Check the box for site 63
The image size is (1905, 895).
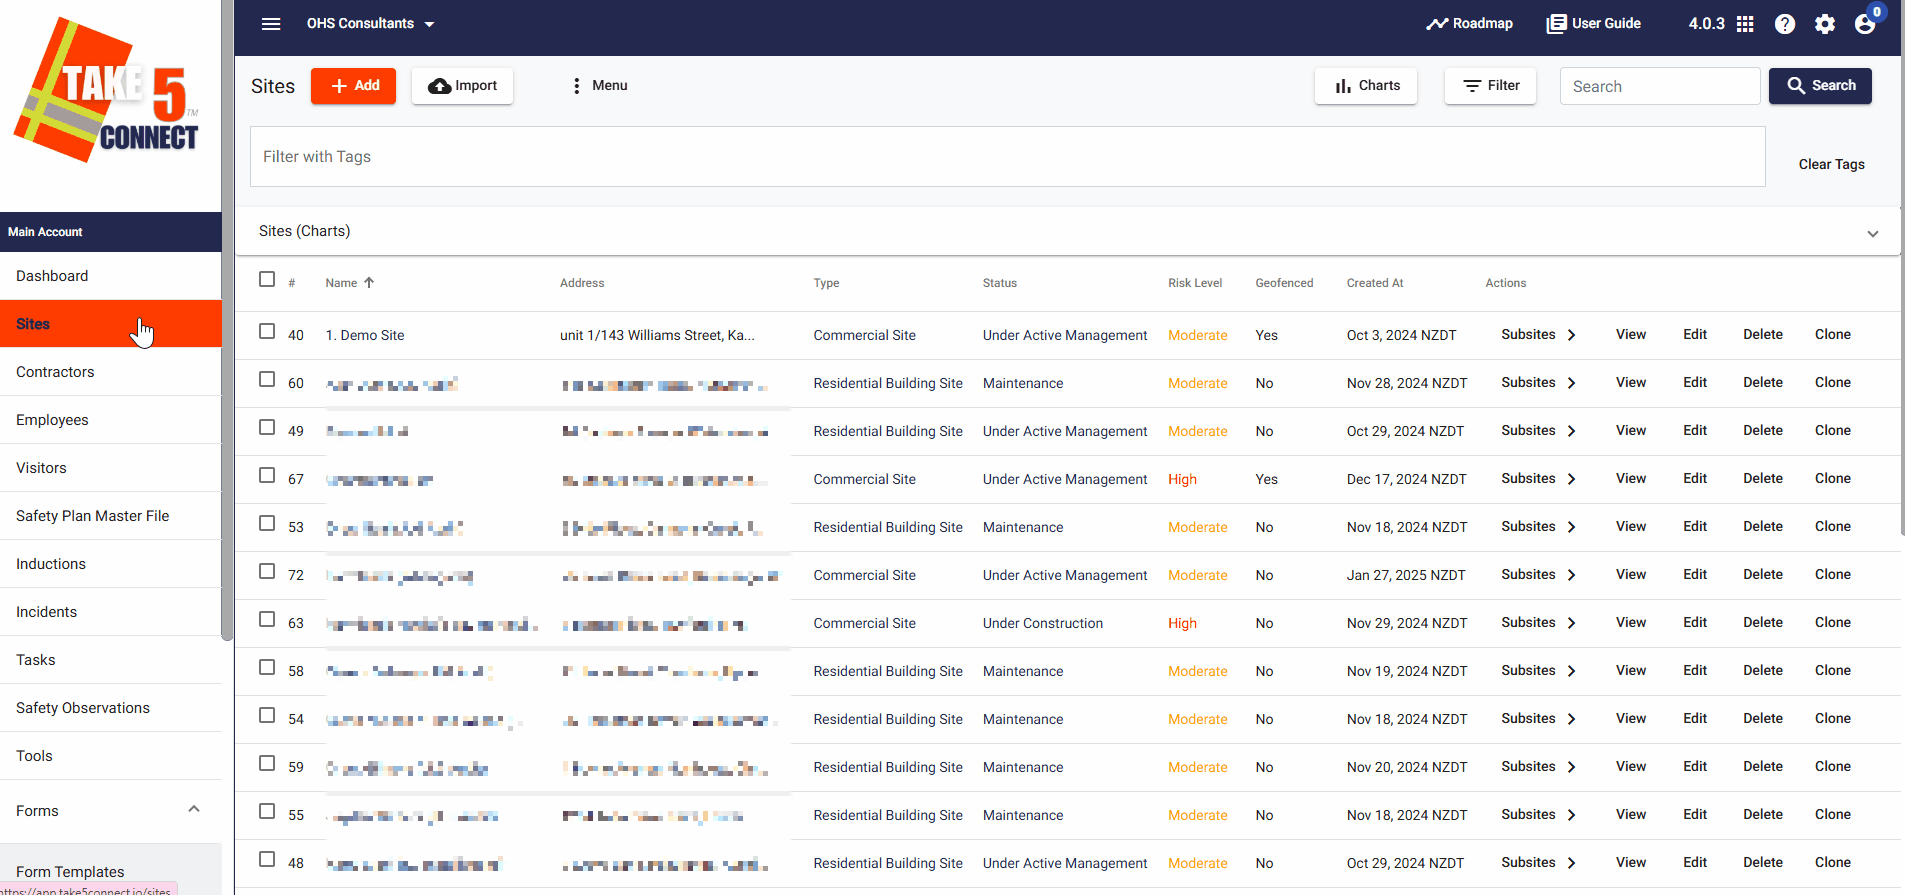[267, 619]
